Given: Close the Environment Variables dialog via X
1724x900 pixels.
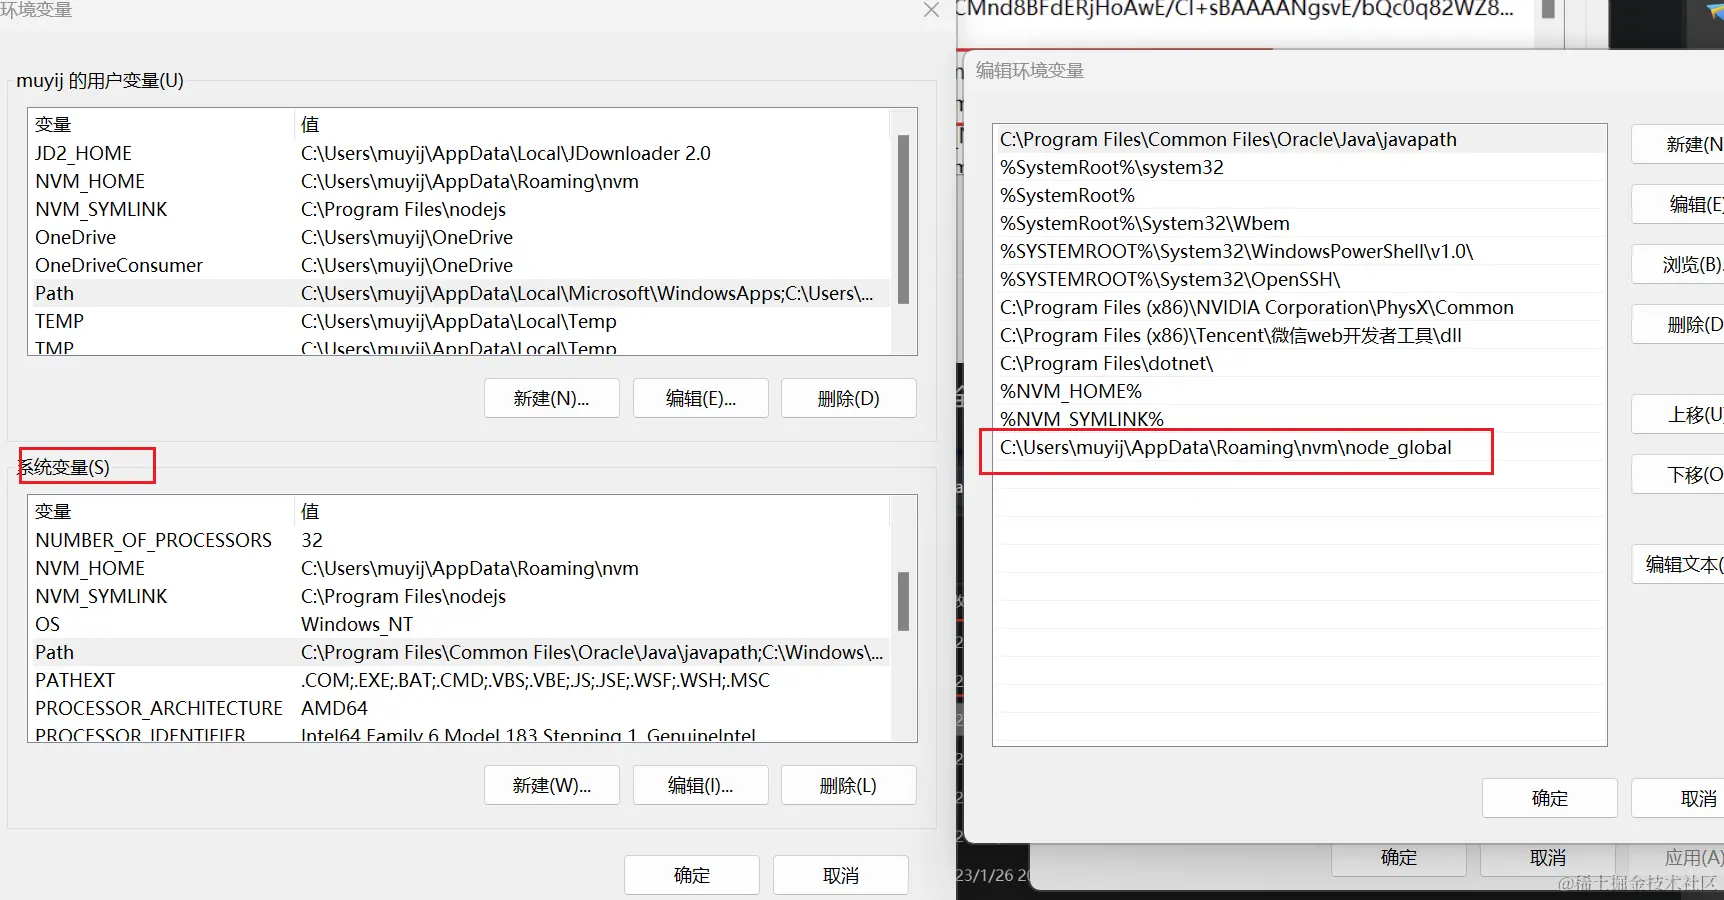Looking at the screenshot, I should point(931,10).
